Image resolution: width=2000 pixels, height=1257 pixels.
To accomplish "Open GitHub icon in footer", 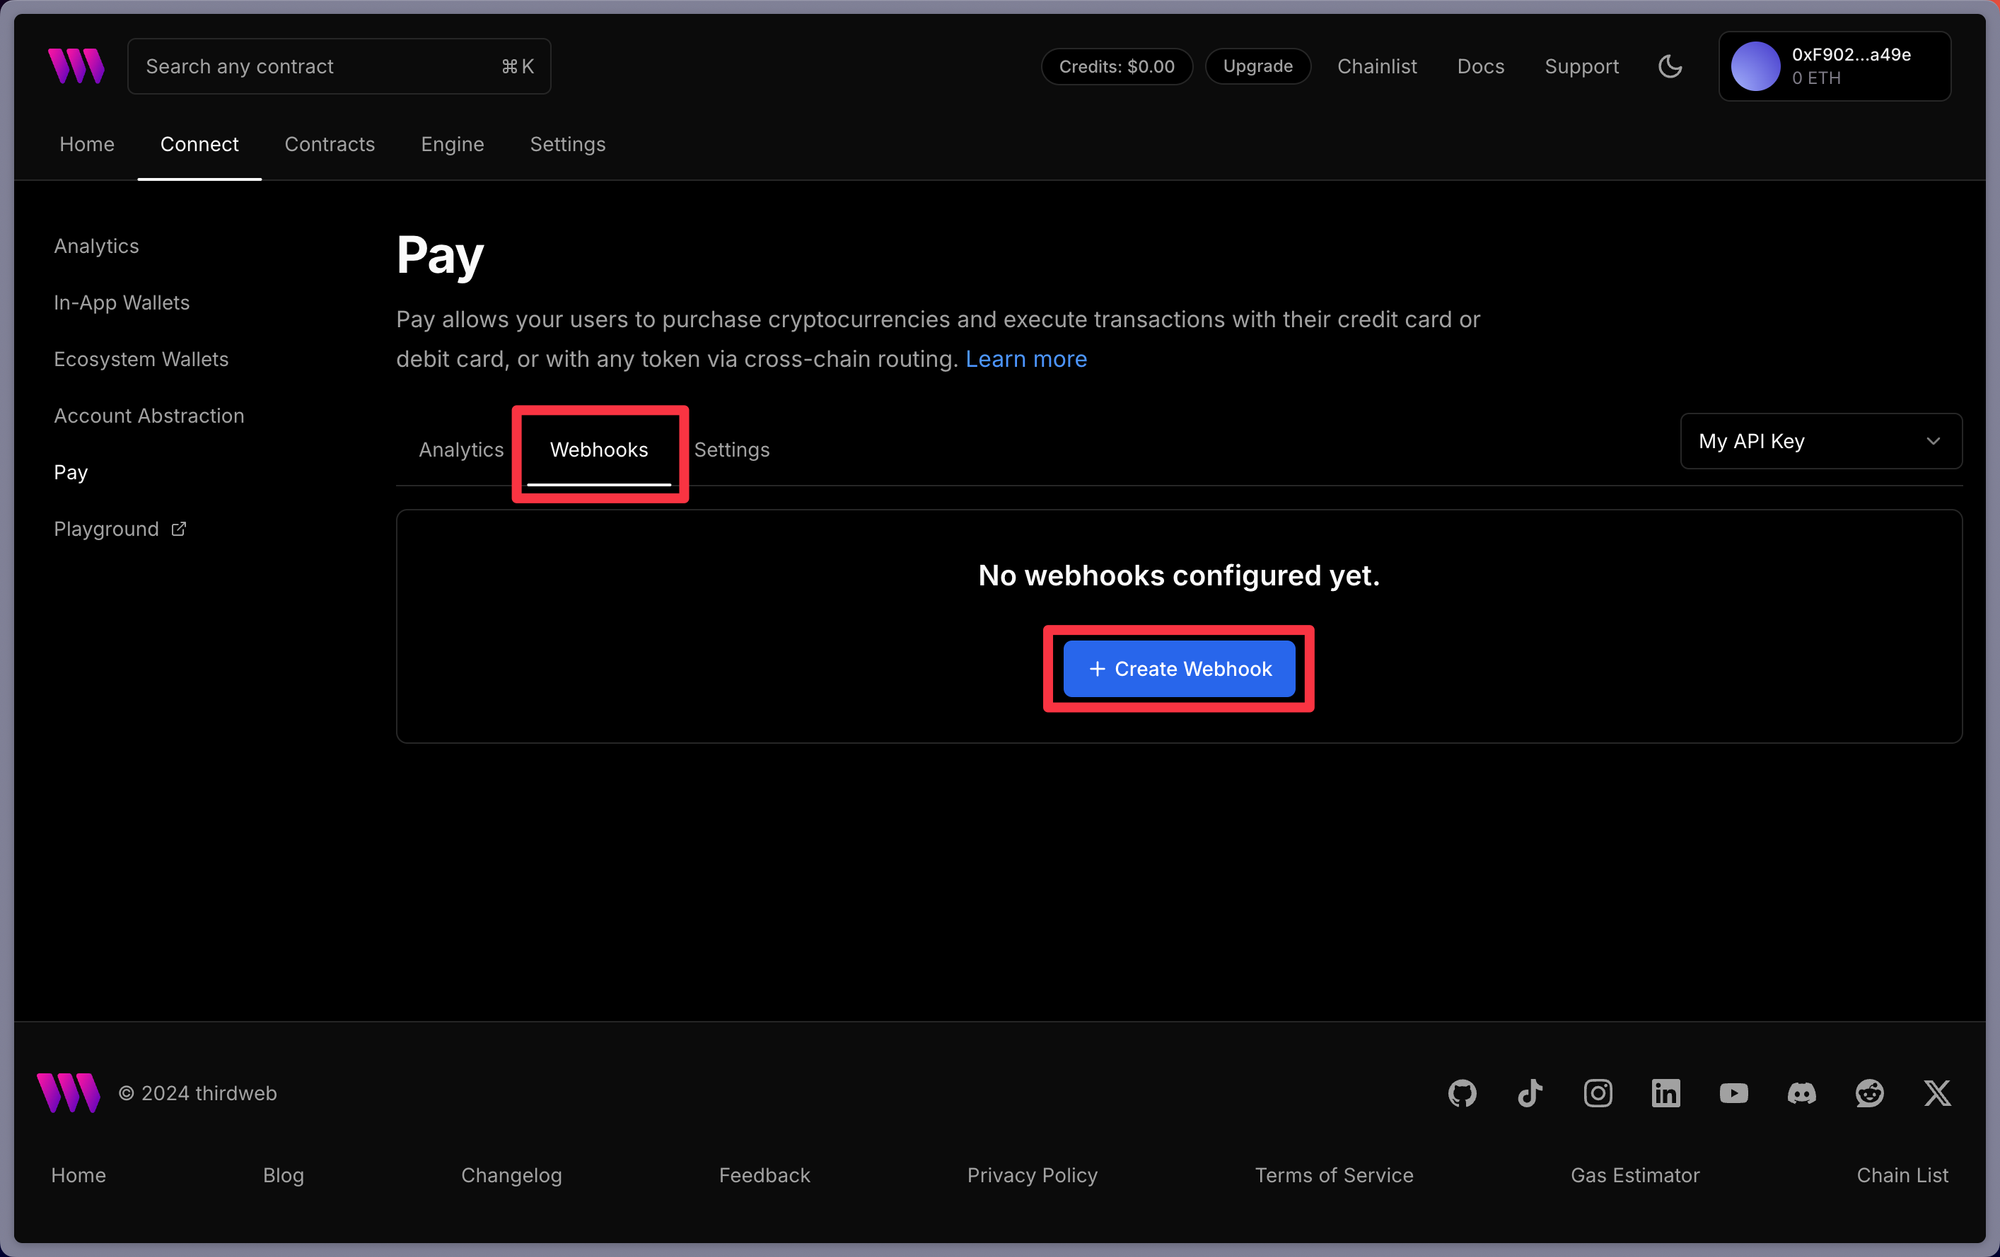I will 1462,1093.
